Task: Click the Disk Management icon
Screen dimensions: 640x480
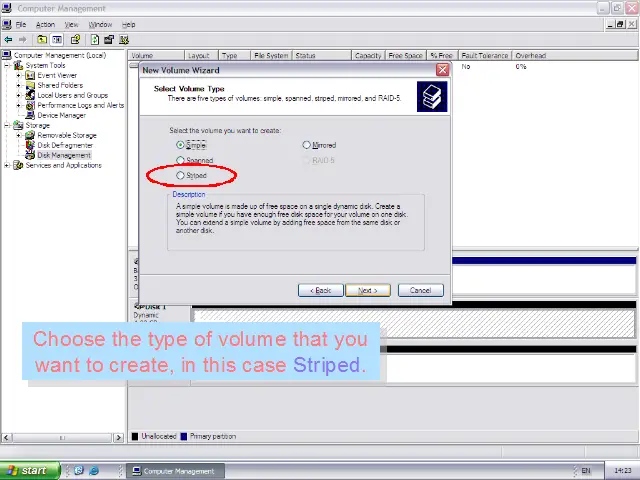Action: click(x=30, y=155)
